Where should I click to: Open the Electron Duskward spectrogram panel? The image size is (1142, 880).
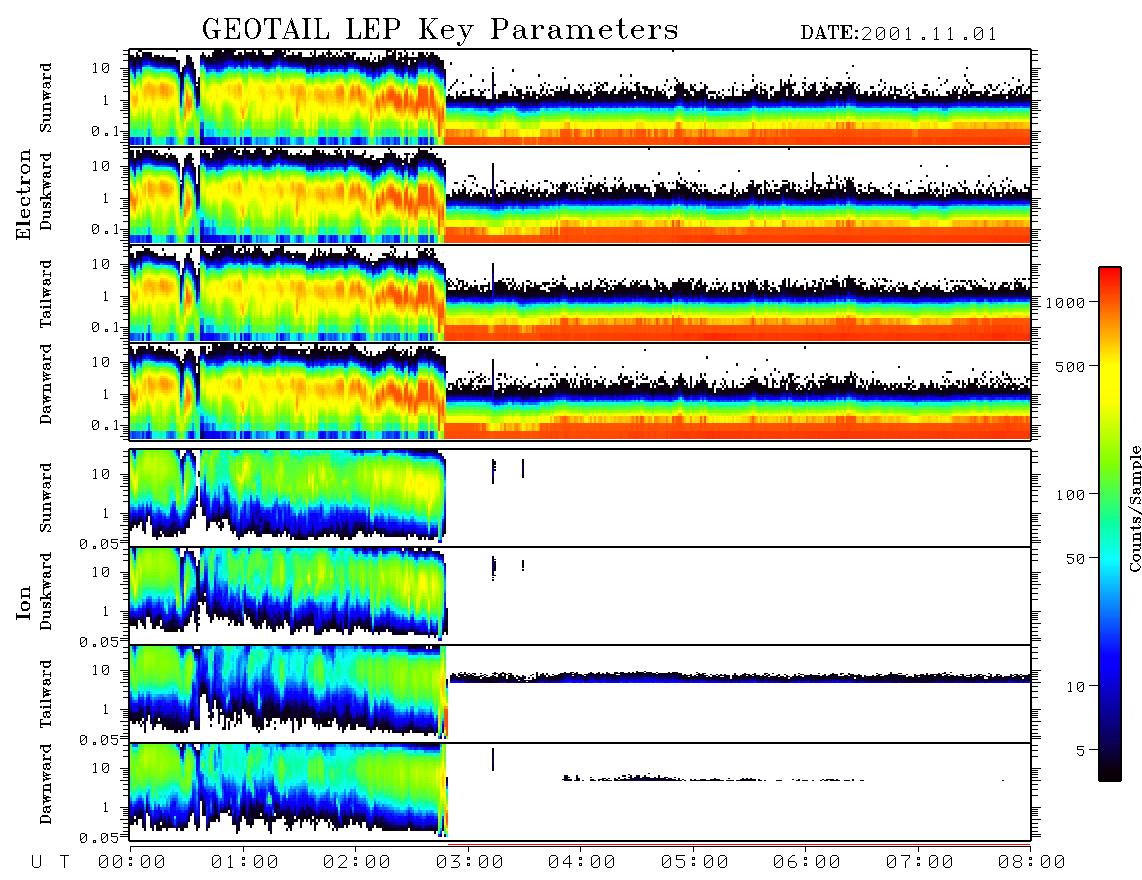(580, 195)
